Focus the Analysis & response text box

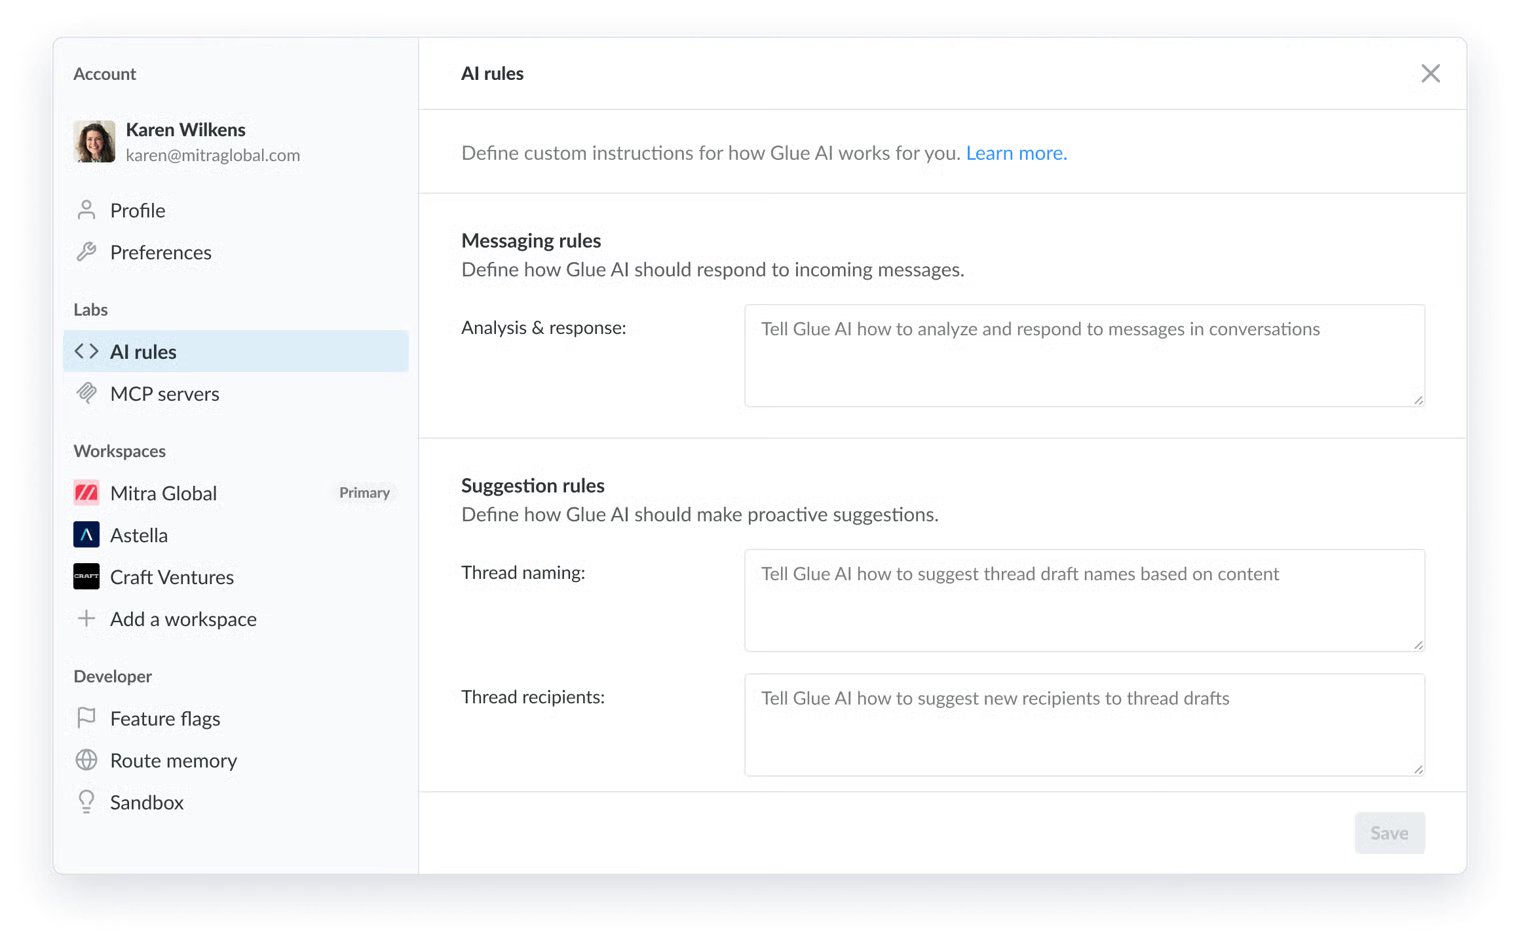point(1084,356)
